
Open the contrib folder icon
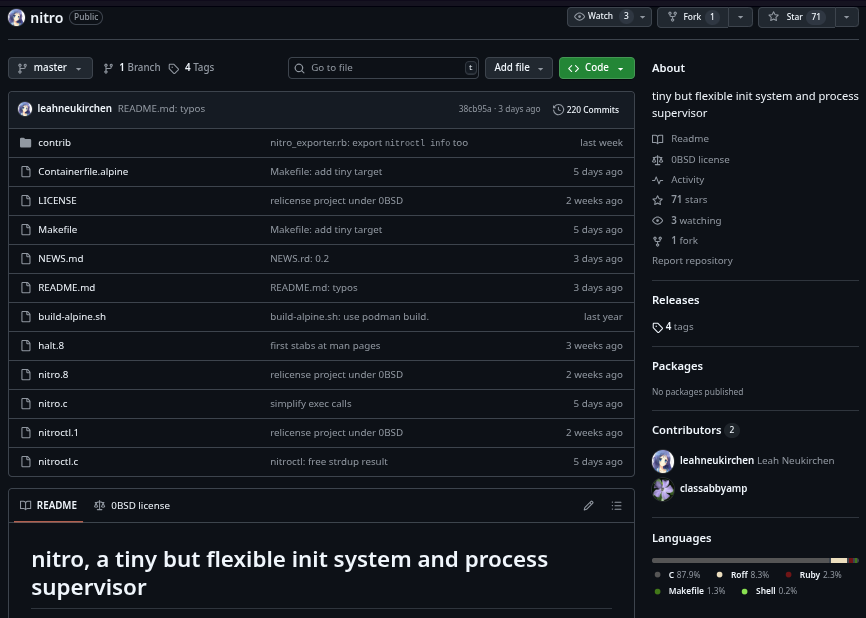26,142
